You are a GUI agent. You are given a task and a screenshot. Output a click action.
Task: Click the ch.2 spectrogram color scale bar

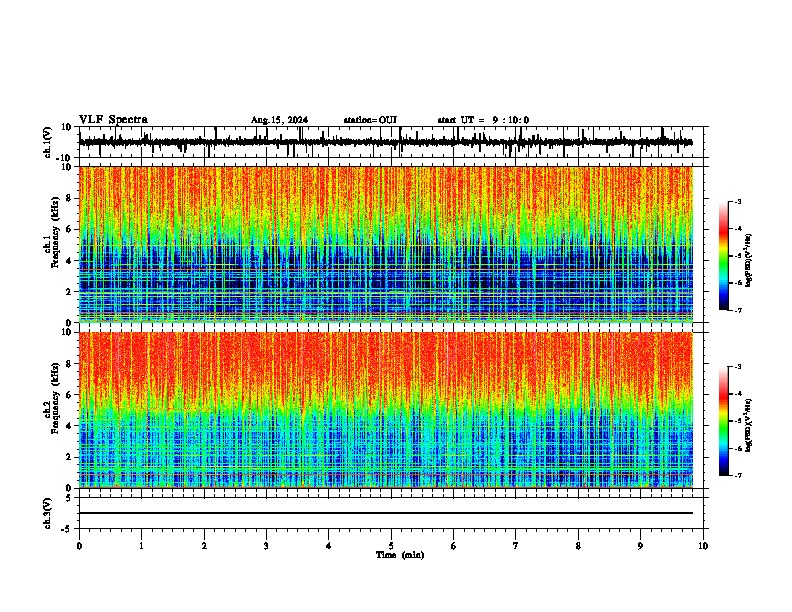point(724,421)
